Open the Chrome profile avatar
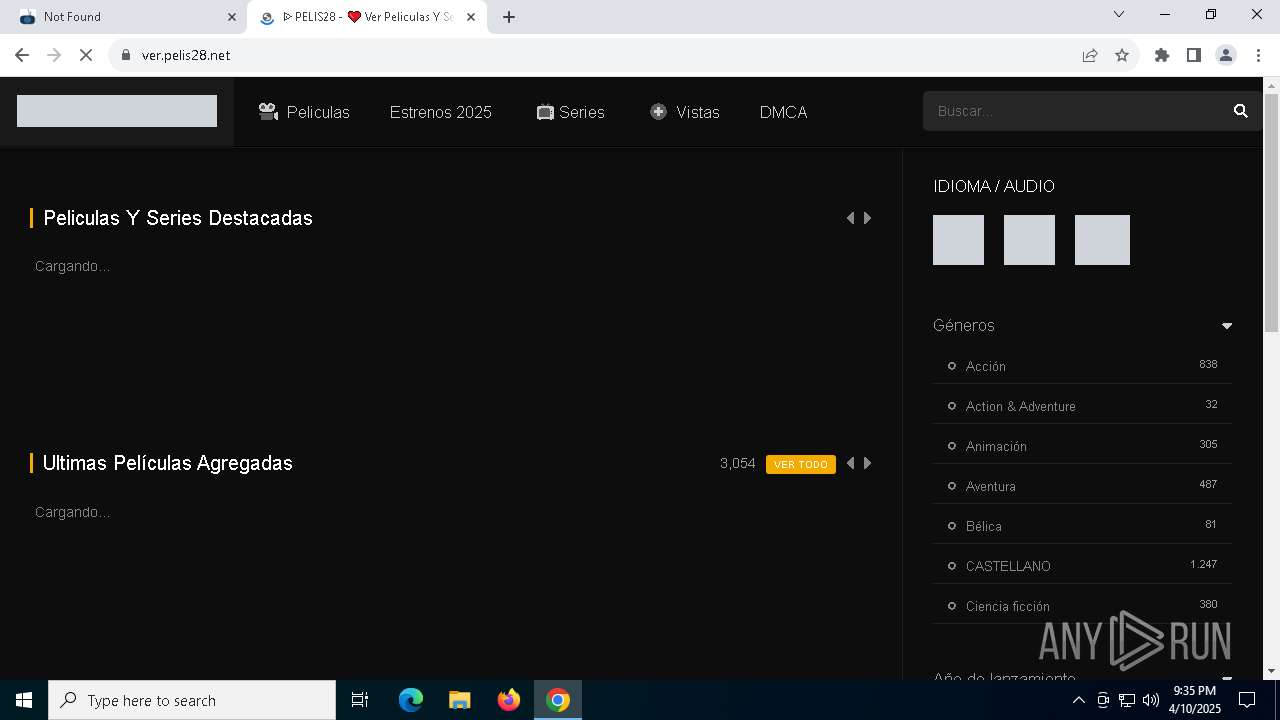The width and height of the screenshot is (1280, 720). pos(1226,55)
